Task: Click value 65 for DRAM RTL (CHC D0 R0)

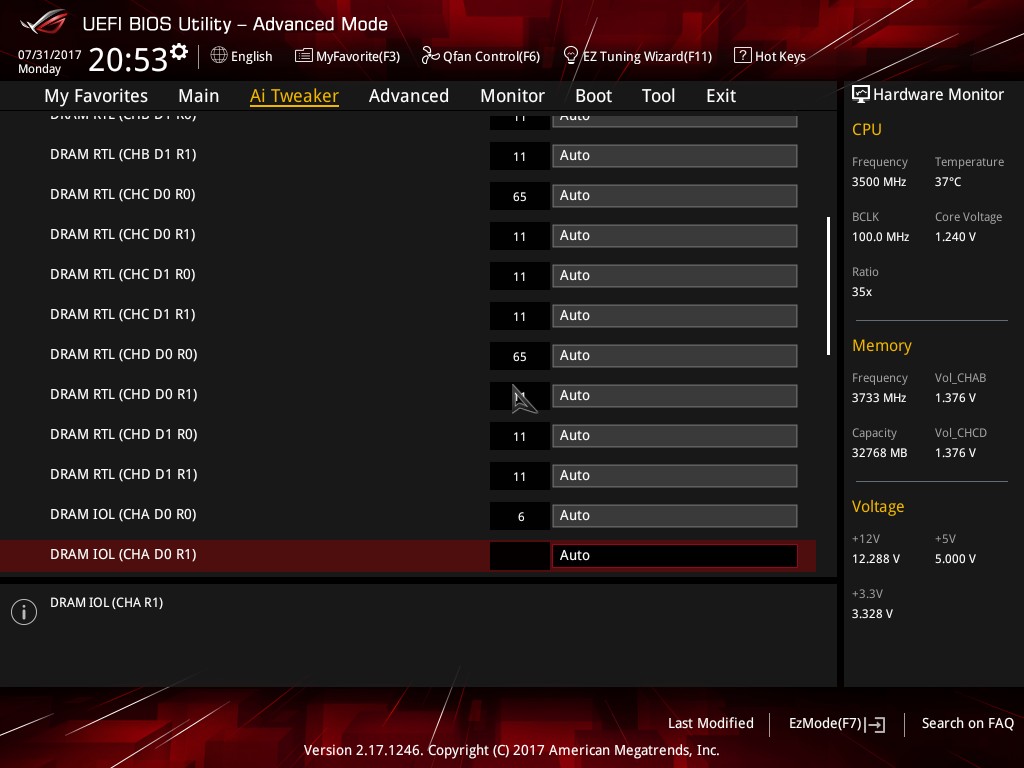Action: click(520, 197)
